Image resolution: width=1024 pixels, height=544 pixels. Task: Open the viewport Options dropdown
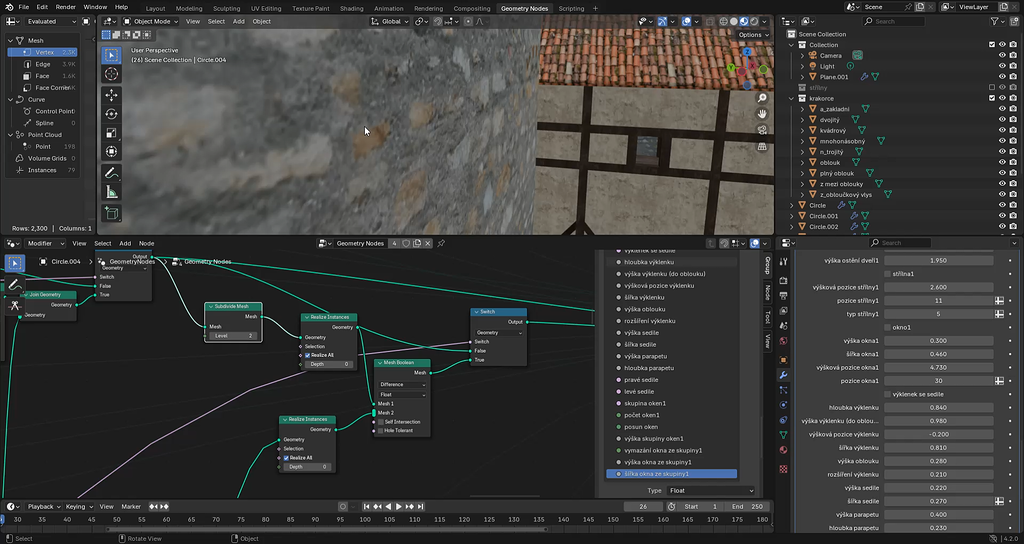pos(753,35)
